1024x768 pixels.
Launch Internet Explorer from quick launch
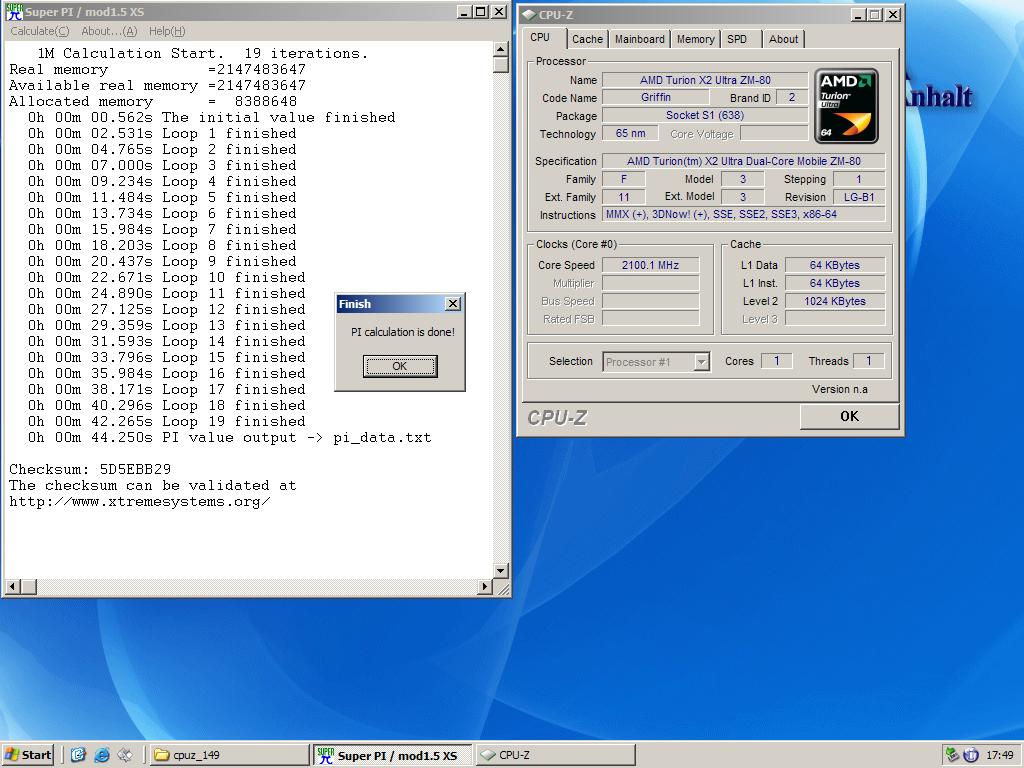tap(102, 755)
